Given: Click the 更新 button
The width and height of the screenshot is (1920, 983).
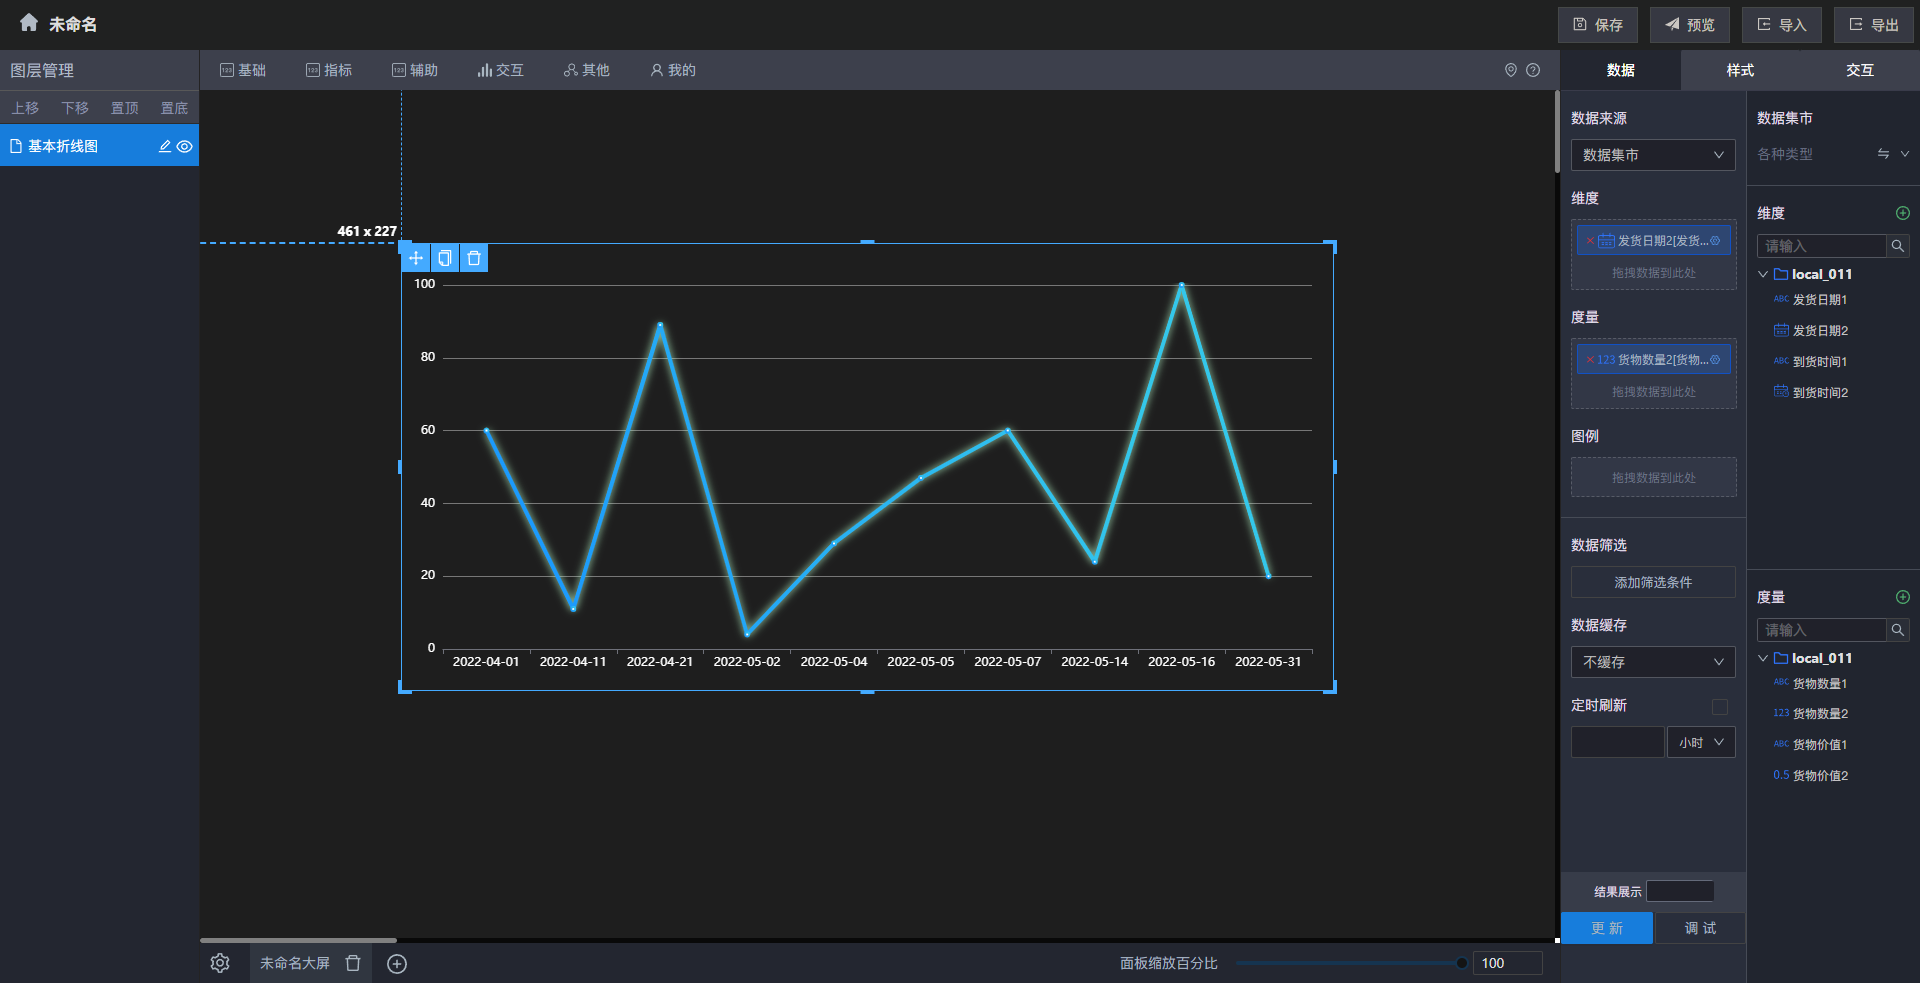Looking at the screenshot, I should tap(1607, 928).
